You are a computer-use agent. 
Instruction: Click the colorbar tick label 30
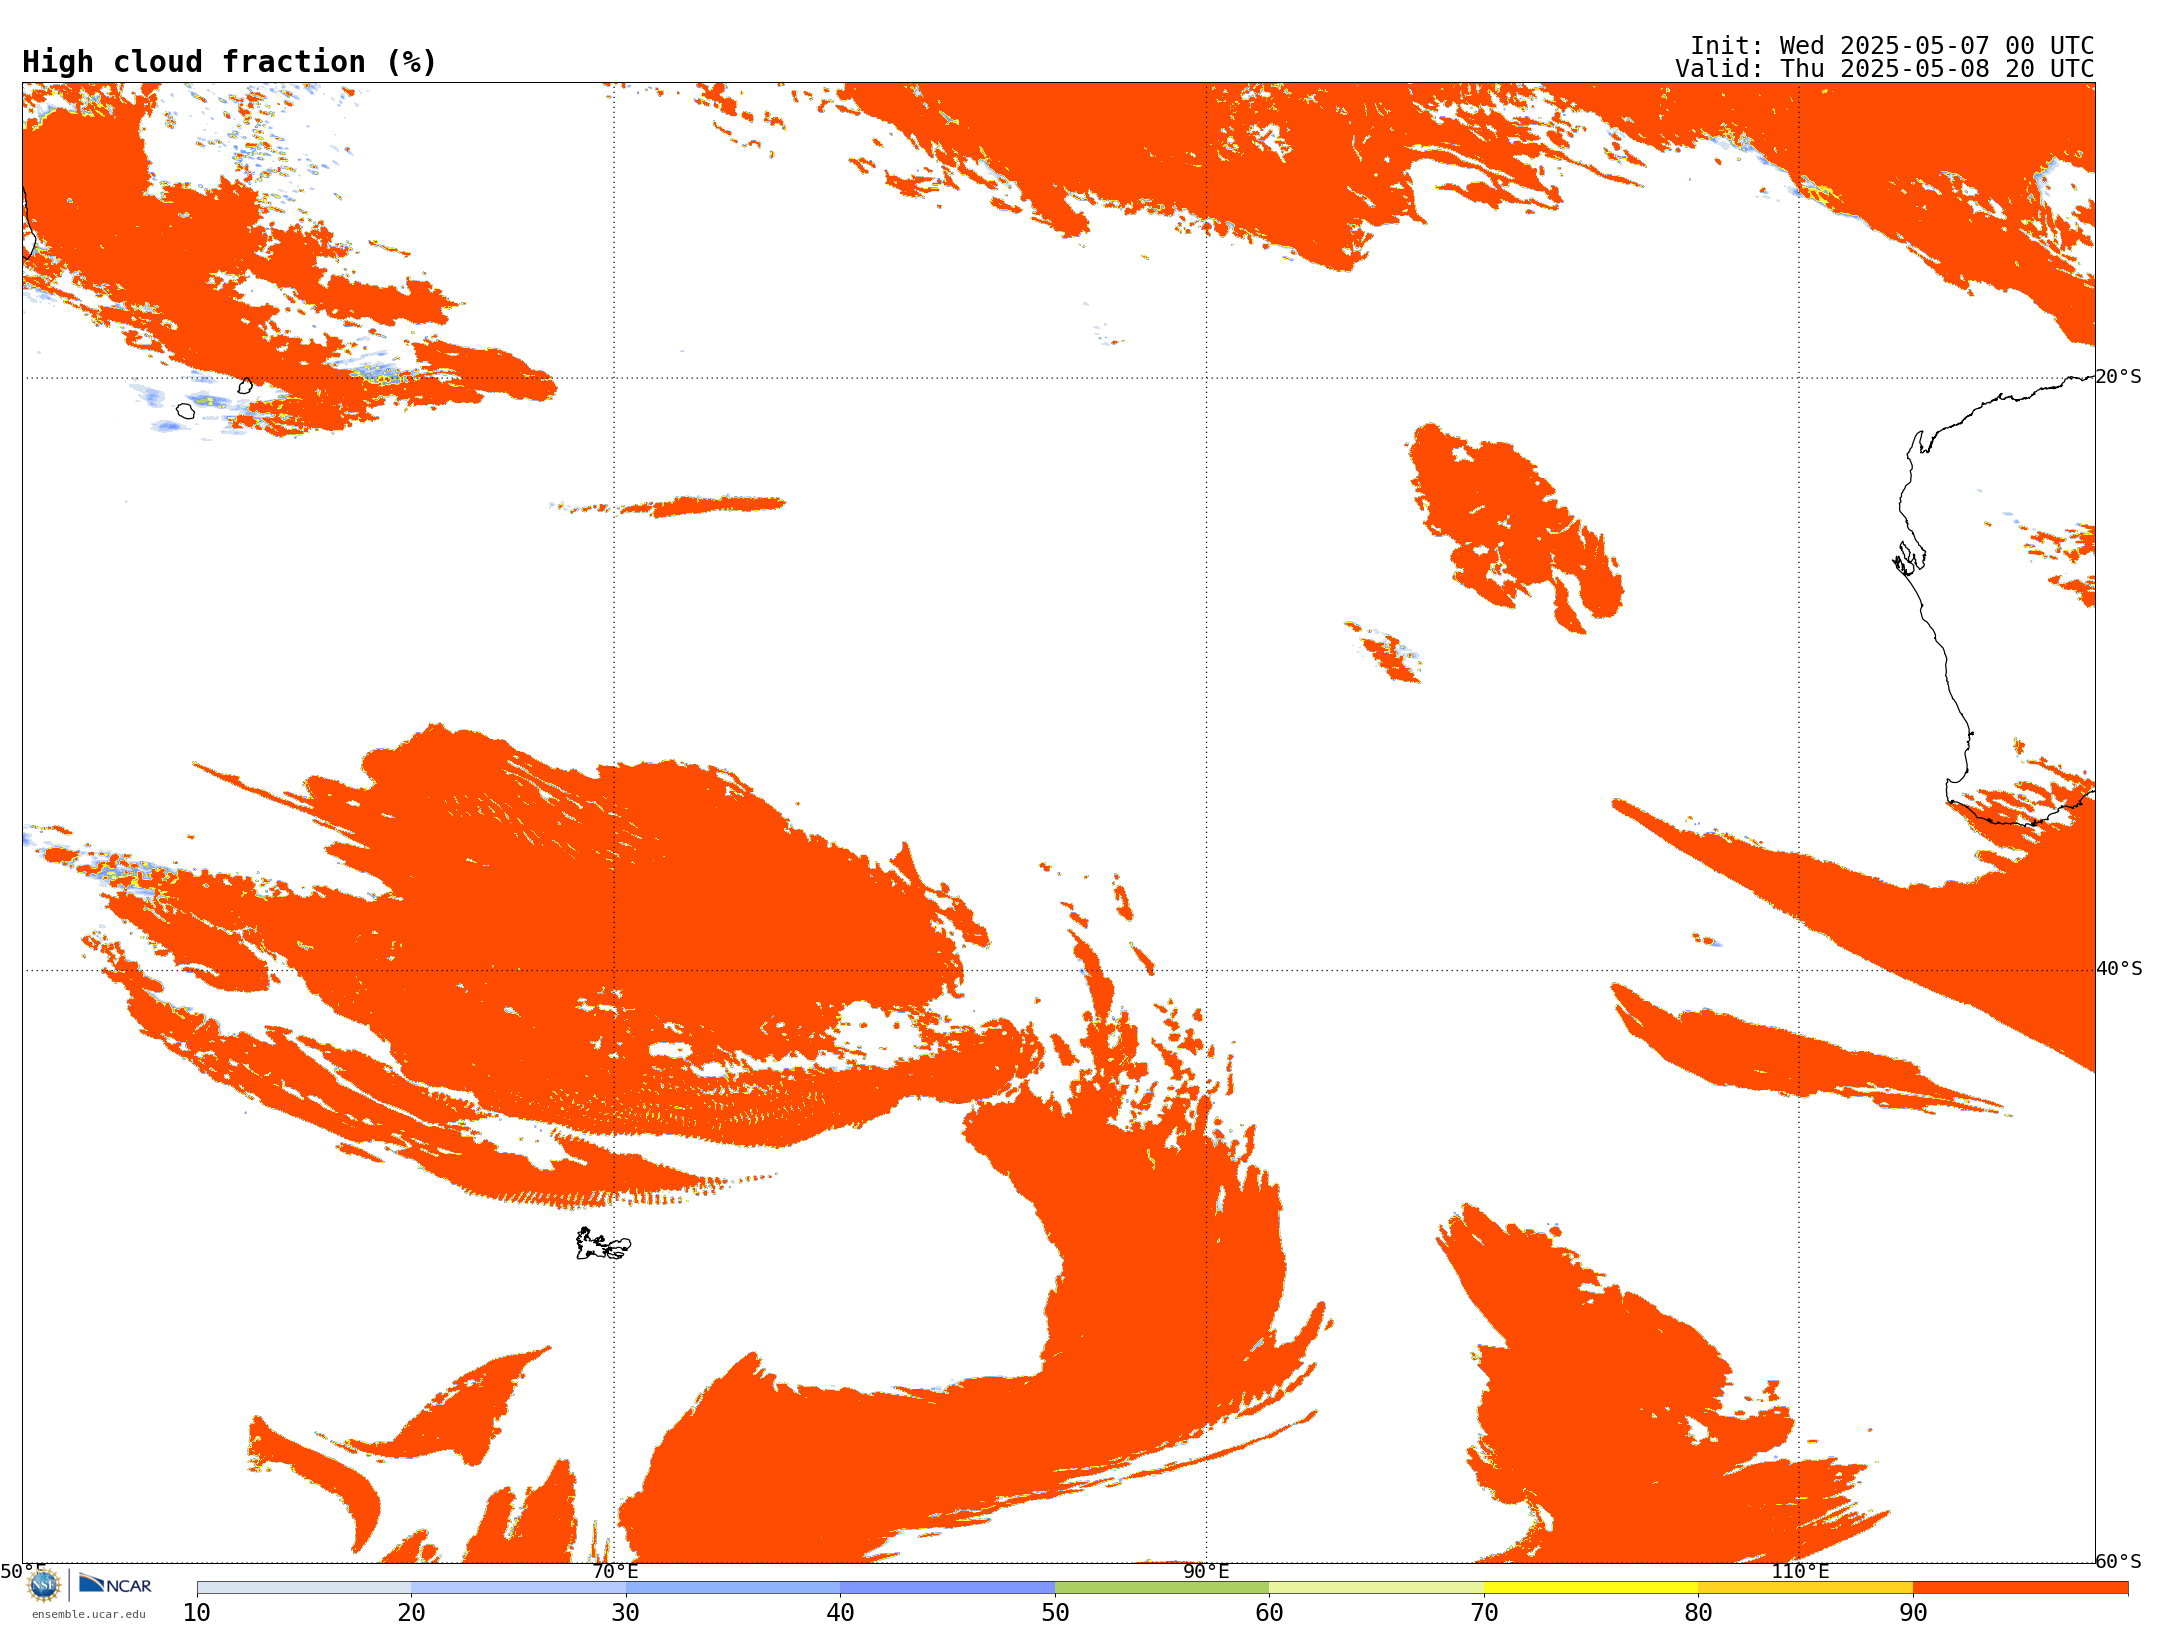coord(626,1612)
